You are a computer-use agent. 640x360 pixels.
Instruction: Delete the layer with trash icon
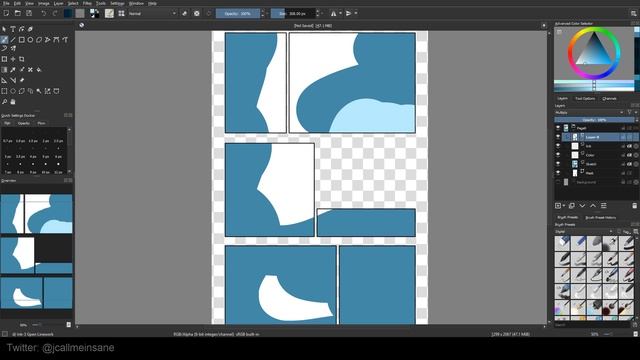click(634, 206)
